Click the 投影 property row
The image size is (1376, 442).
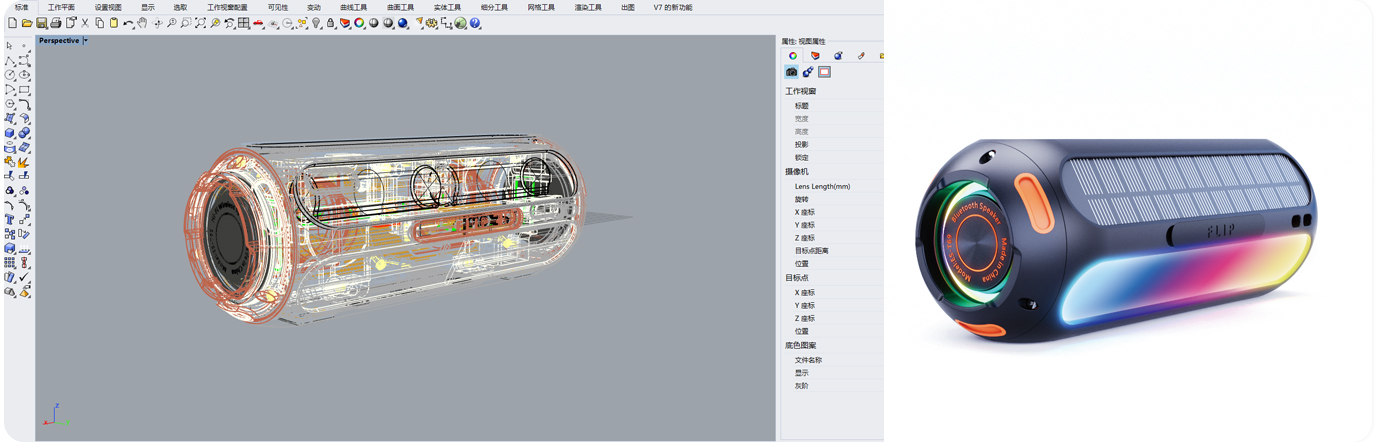(x=802, y=145)
